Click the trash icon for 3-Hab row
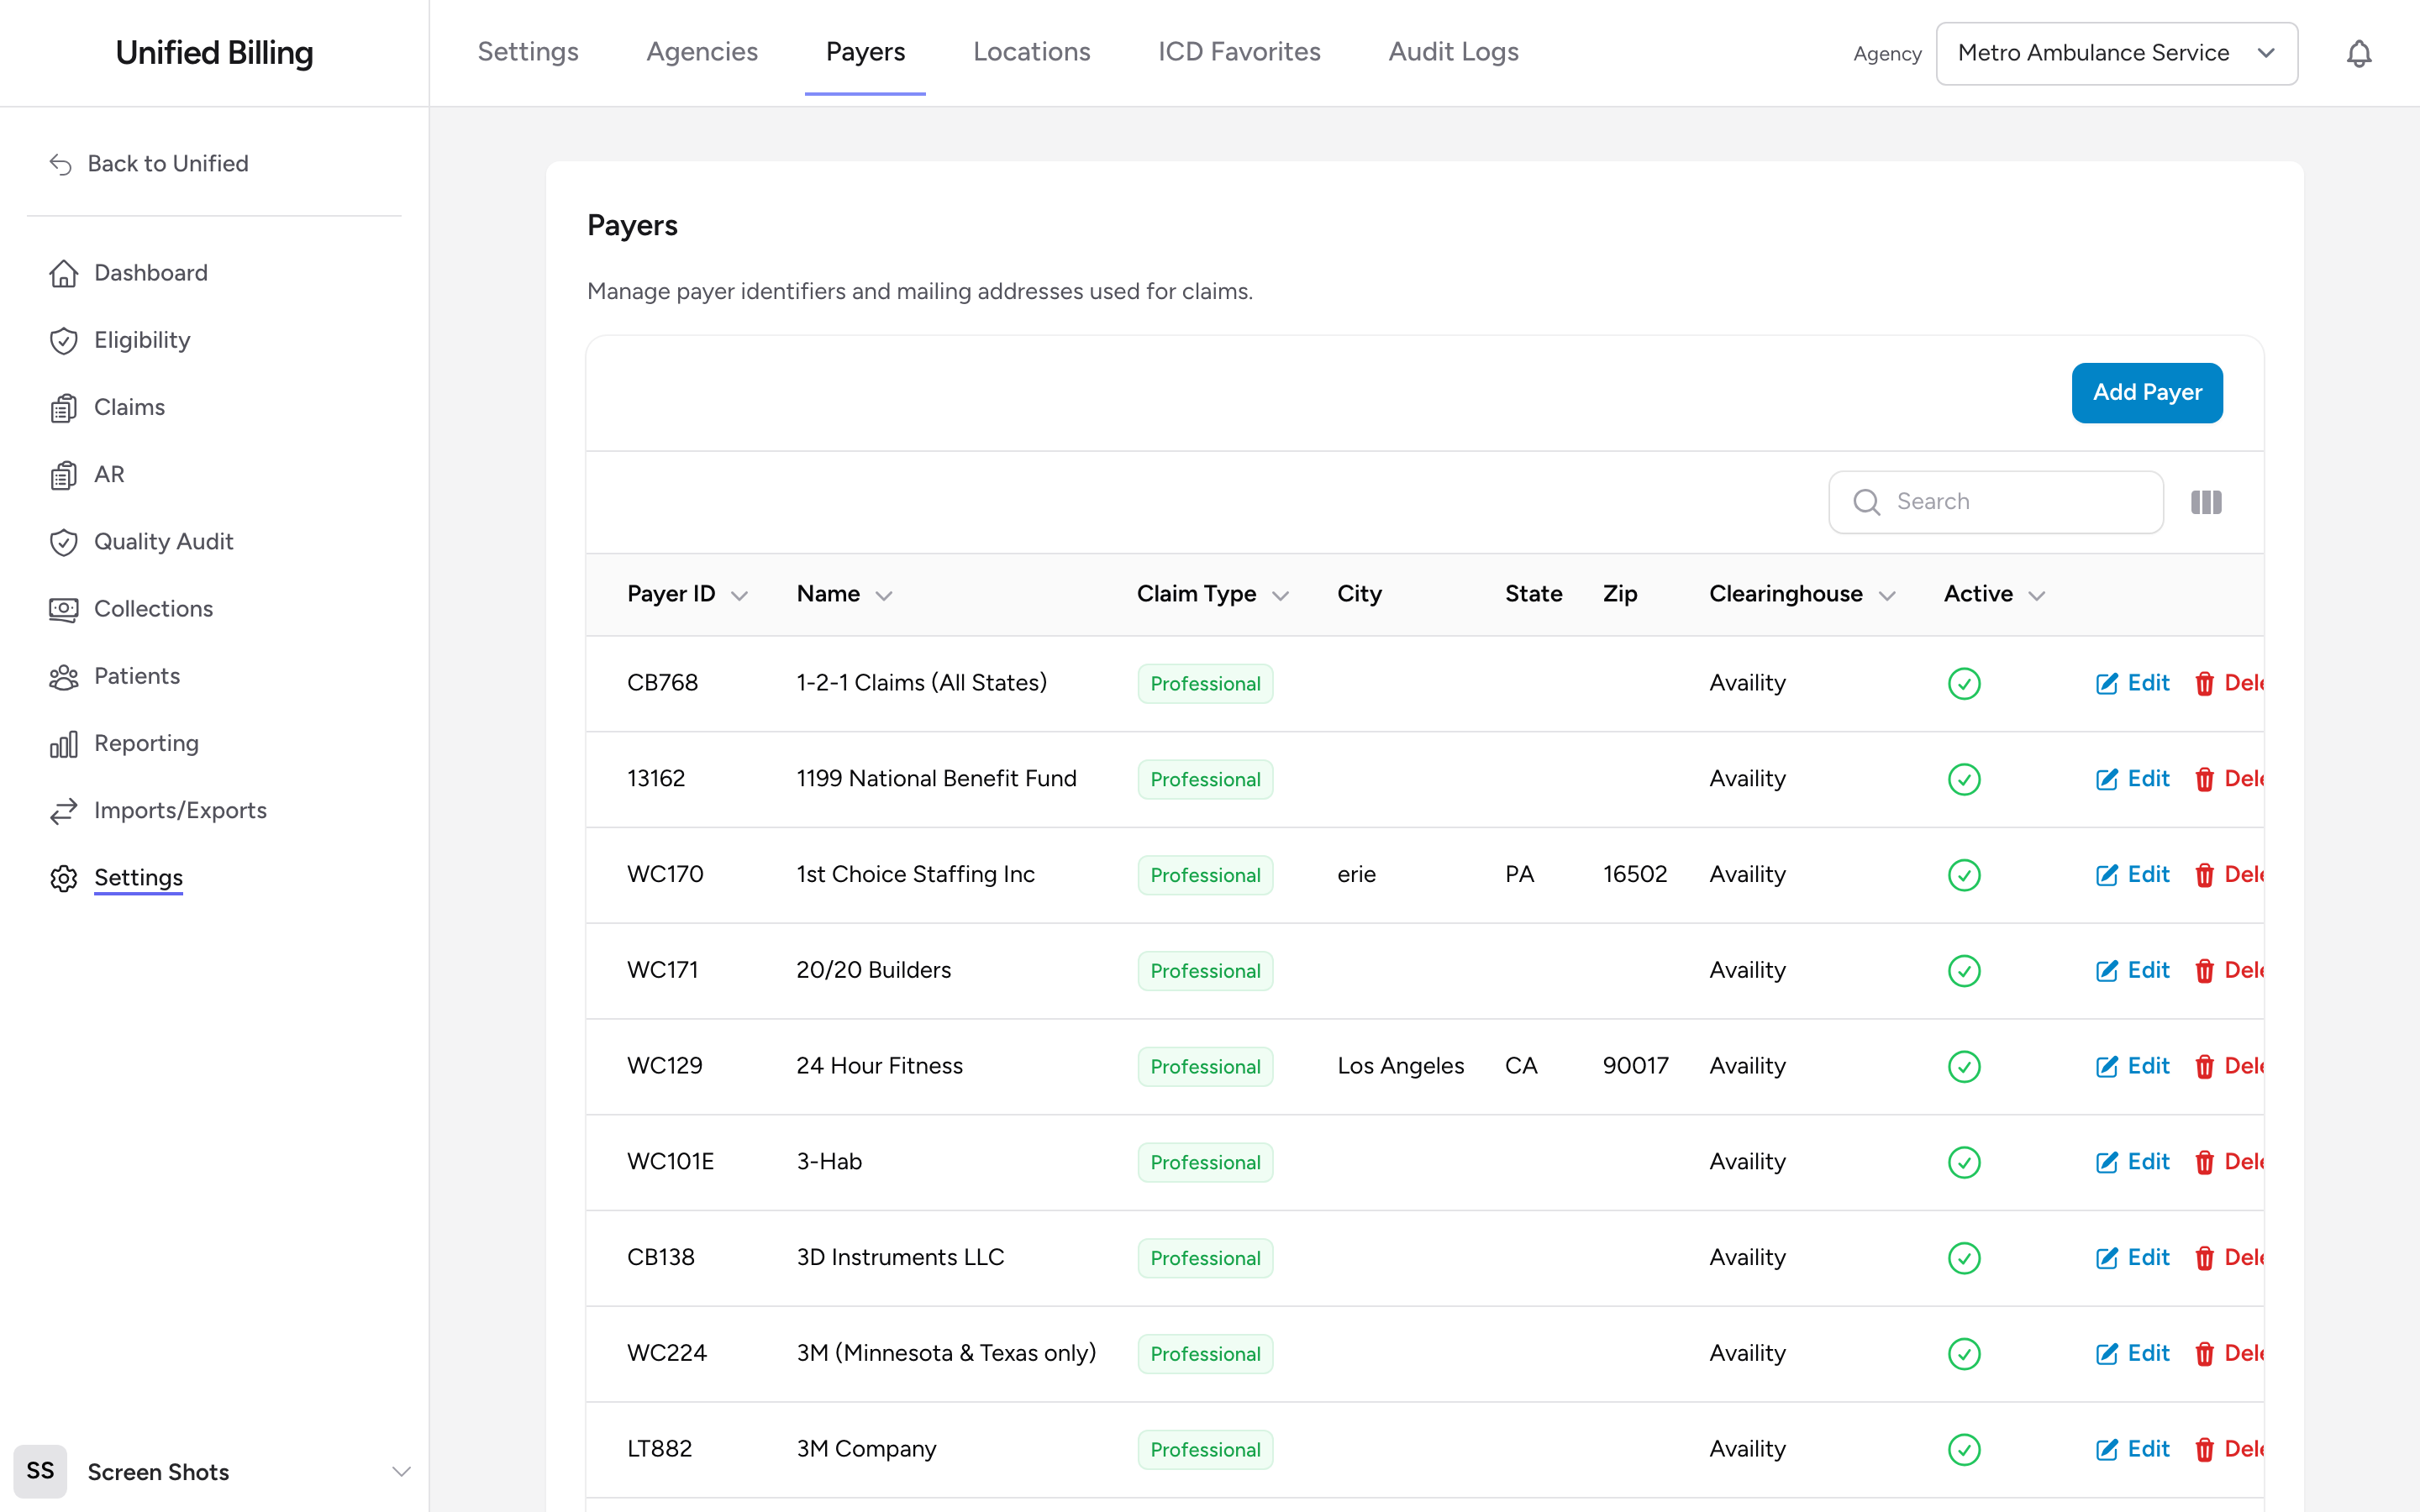2420x1512 pixels. [x=2204, y=1162]
